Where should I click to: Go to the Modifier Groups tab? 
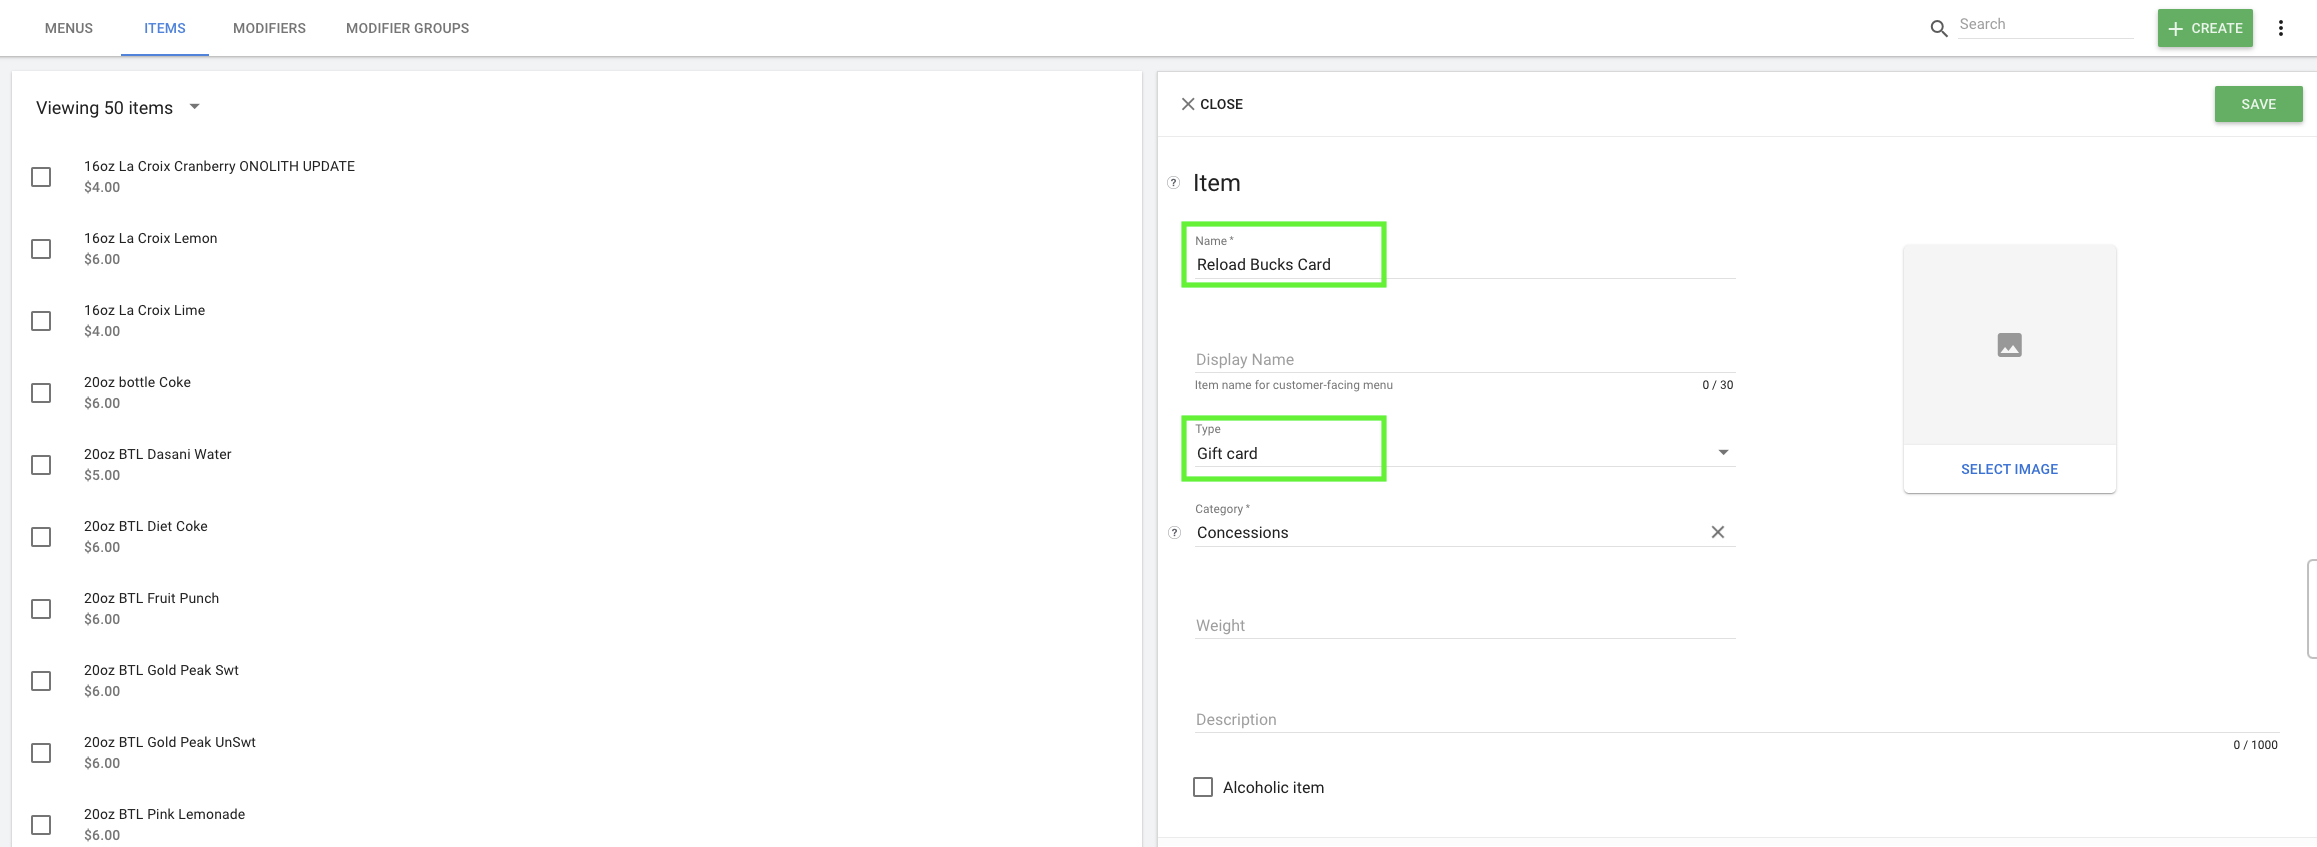[408, 28]
